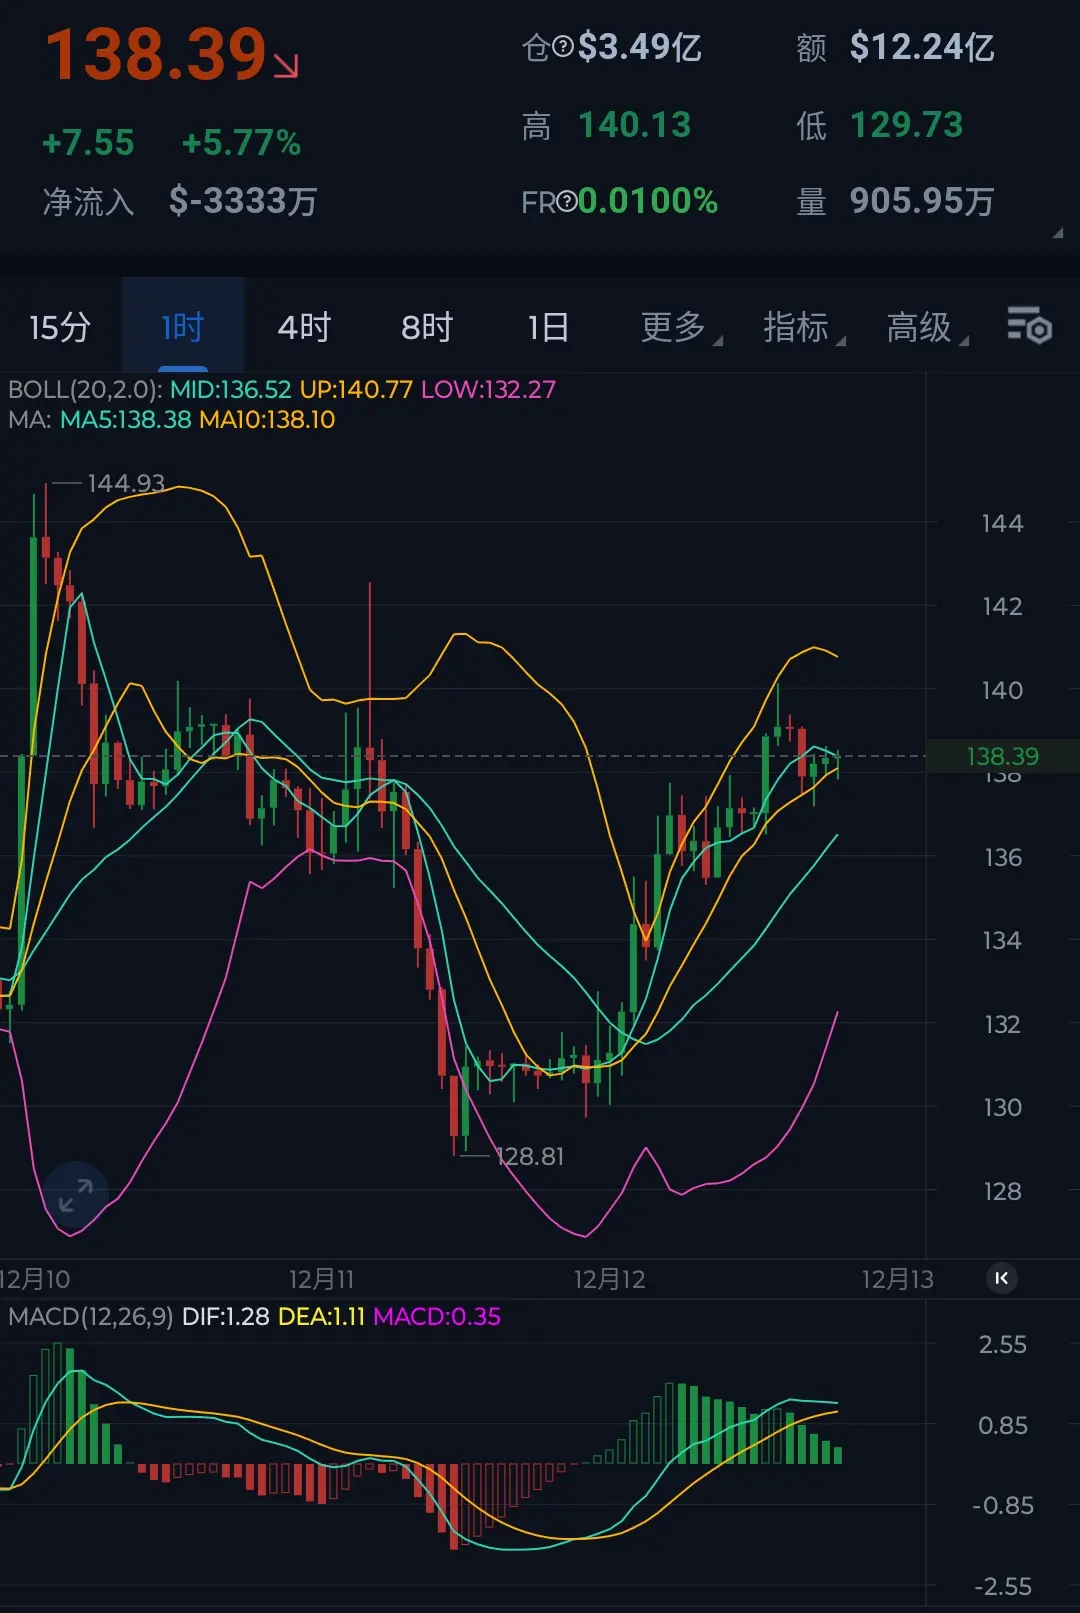Image resolution: width=1080 pixels, height=1613 pixels.
Task: Open the 更多 timeframes dropdown
Action: 681,327
